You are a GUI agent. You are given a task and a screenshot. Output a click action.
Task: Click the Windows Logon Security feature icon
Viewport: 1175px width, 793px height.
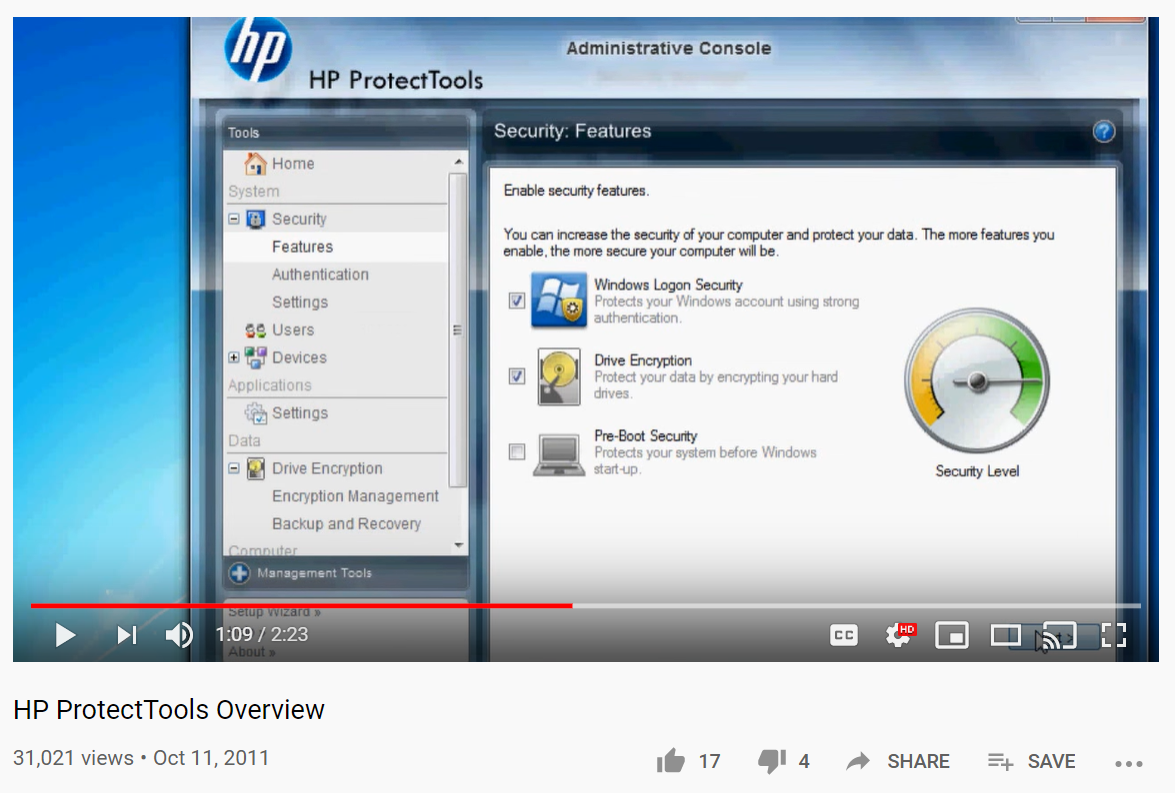click(557, 299)
